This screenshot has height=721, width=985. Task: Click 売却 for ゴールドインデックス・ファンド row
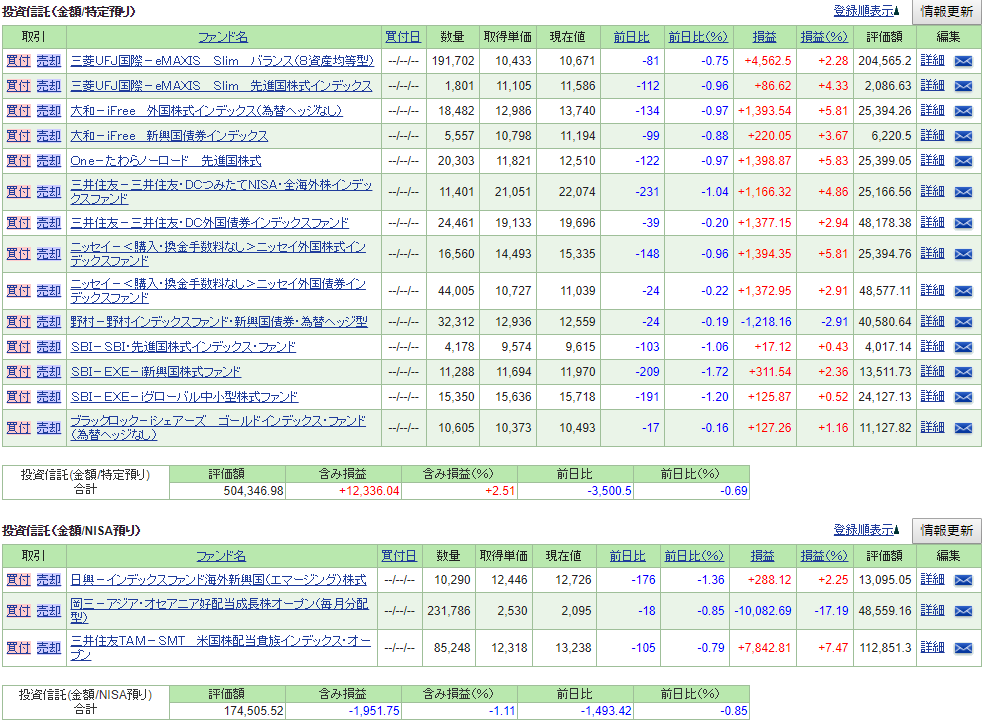coord(48,428)
